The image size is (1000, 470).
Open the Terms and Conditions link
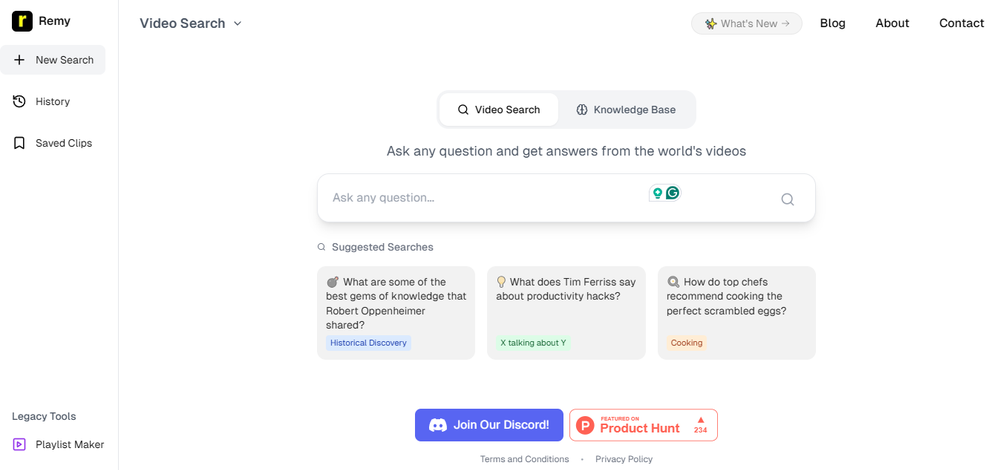524,459
